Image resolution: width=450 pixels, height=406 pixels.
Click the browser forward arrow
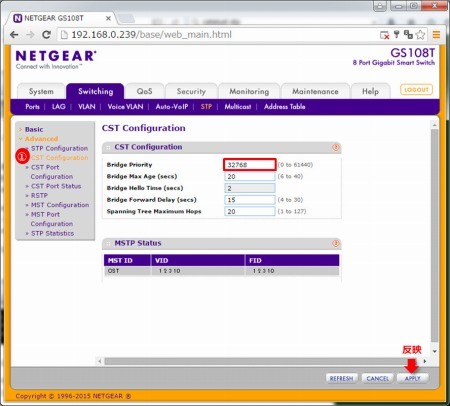[30, 35]
